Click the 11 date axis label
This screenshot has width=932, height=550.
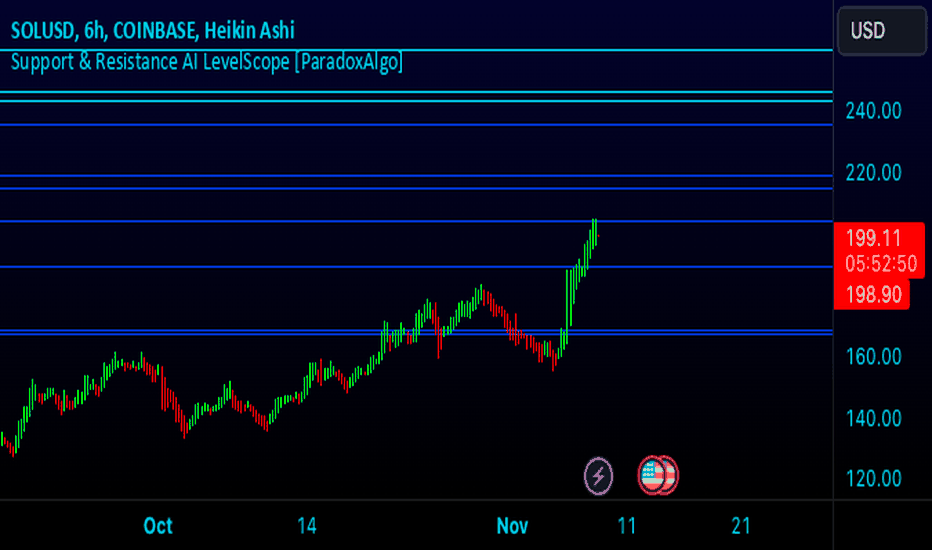point(627,526)
